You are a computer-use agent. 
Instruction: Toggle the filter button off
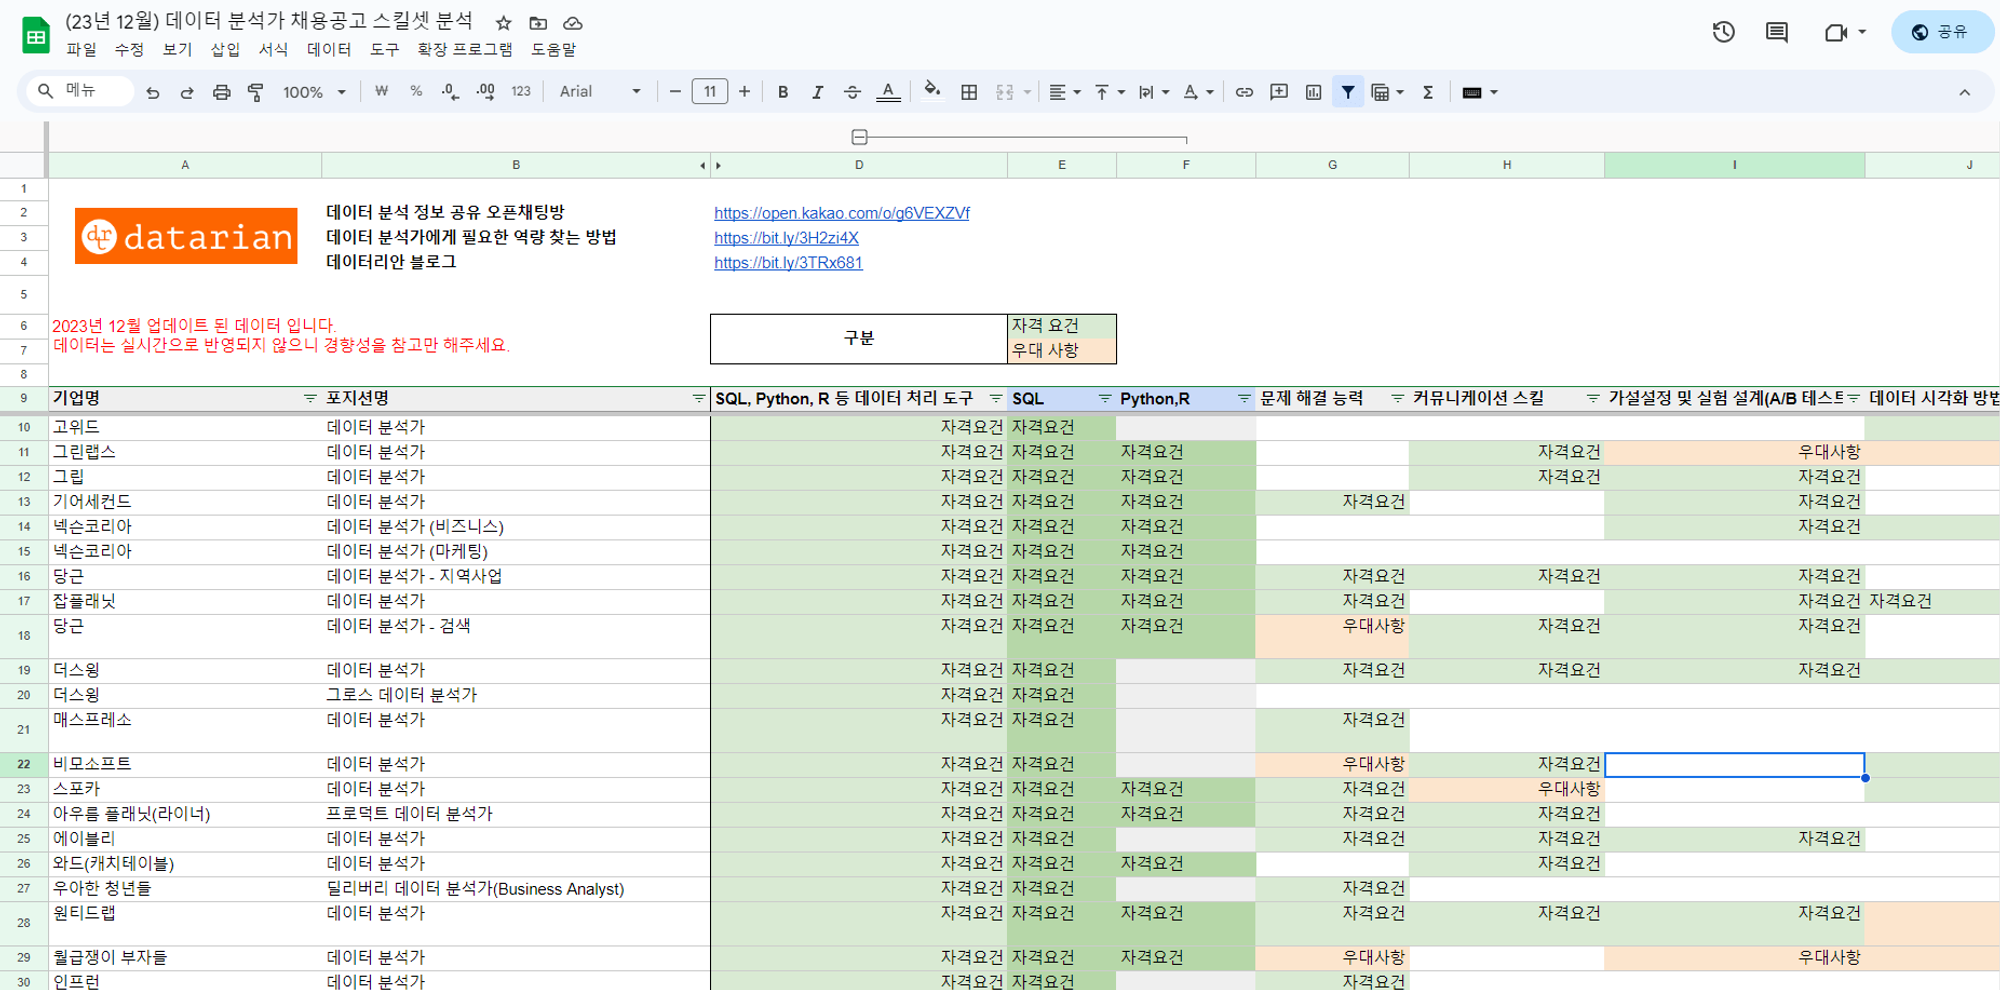pos(1348,92)
